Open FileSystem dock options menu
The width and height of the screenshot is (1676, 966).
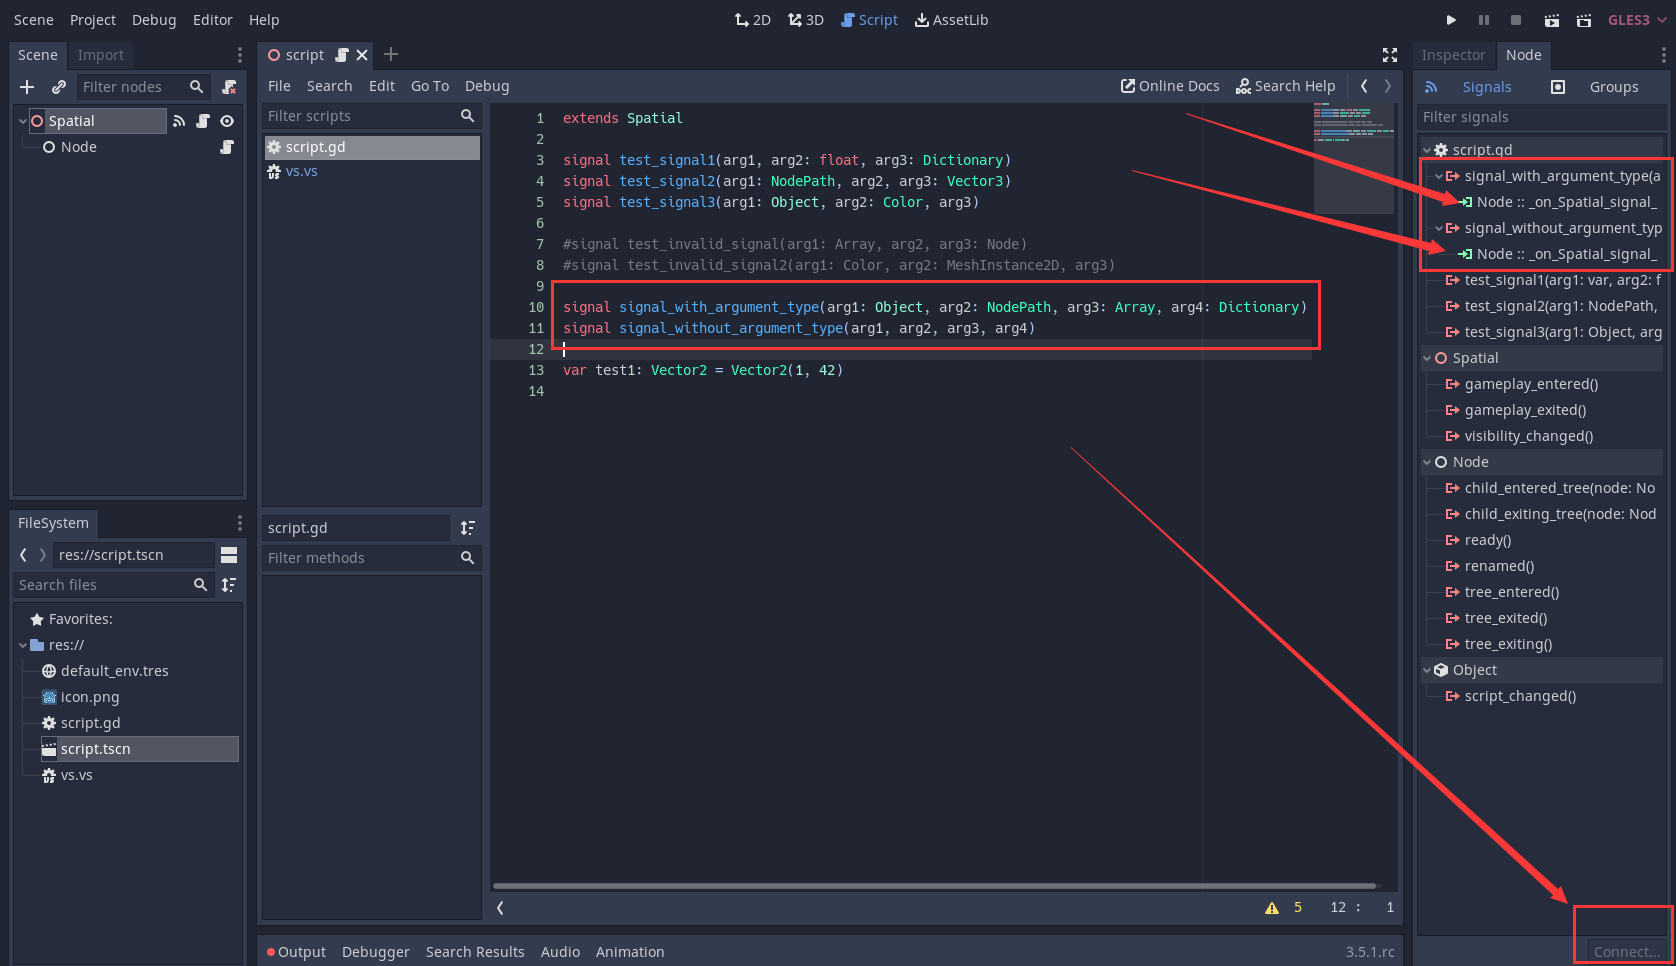(x=239, y=523)
